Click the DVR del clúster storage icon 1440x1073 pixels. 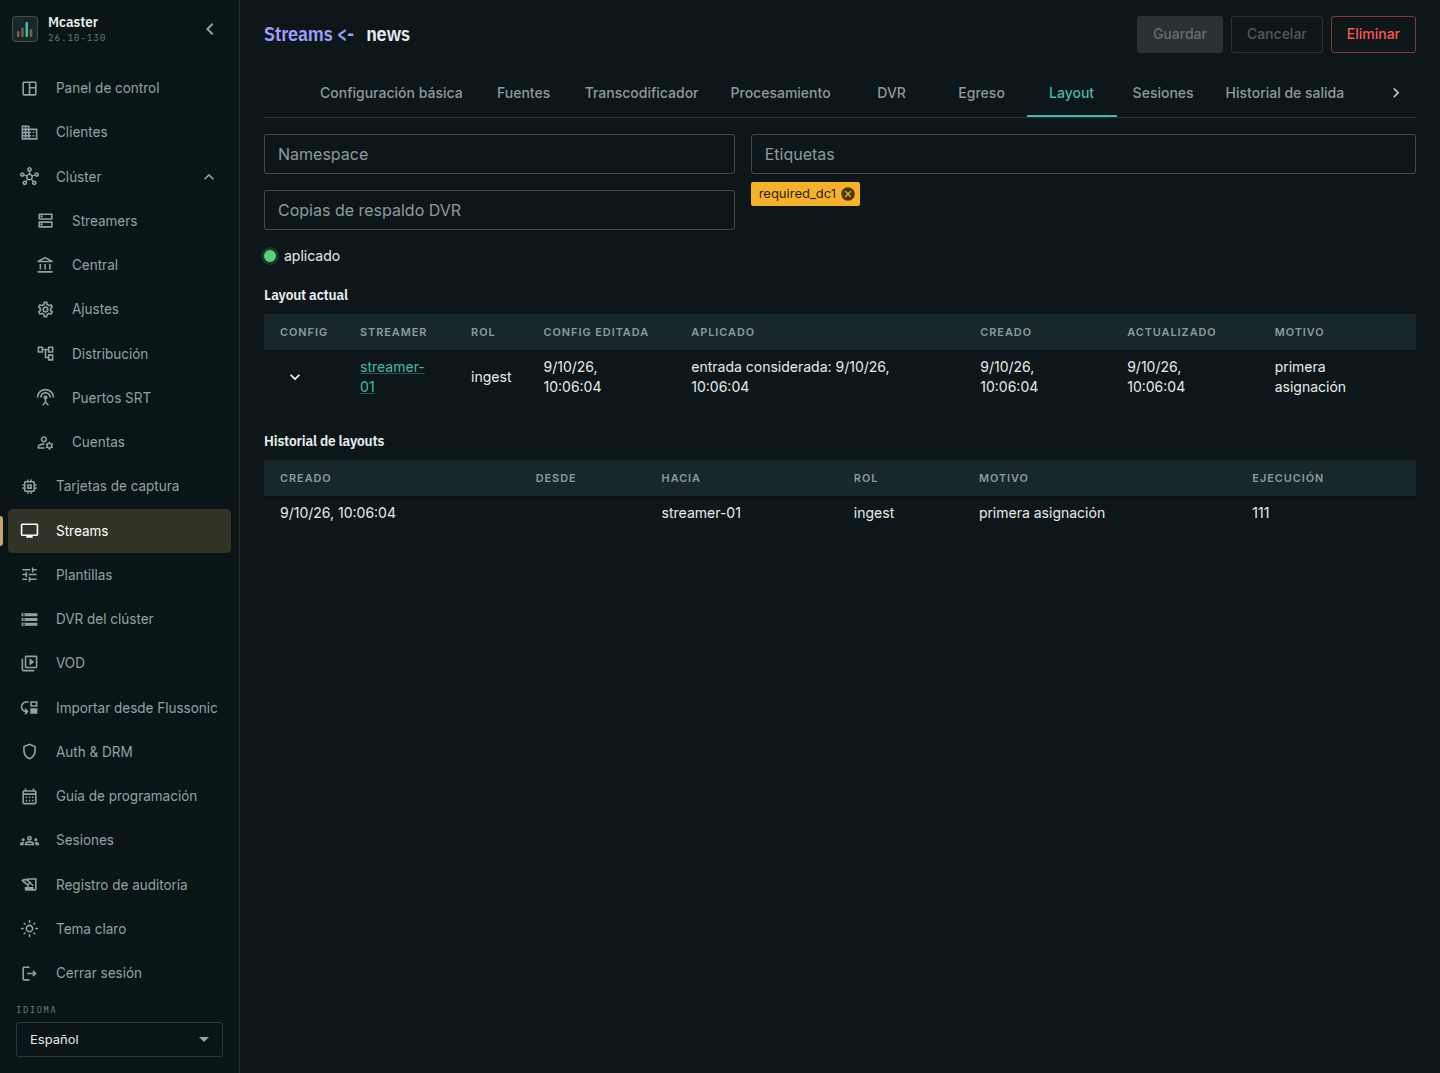[x=30, y=619]
